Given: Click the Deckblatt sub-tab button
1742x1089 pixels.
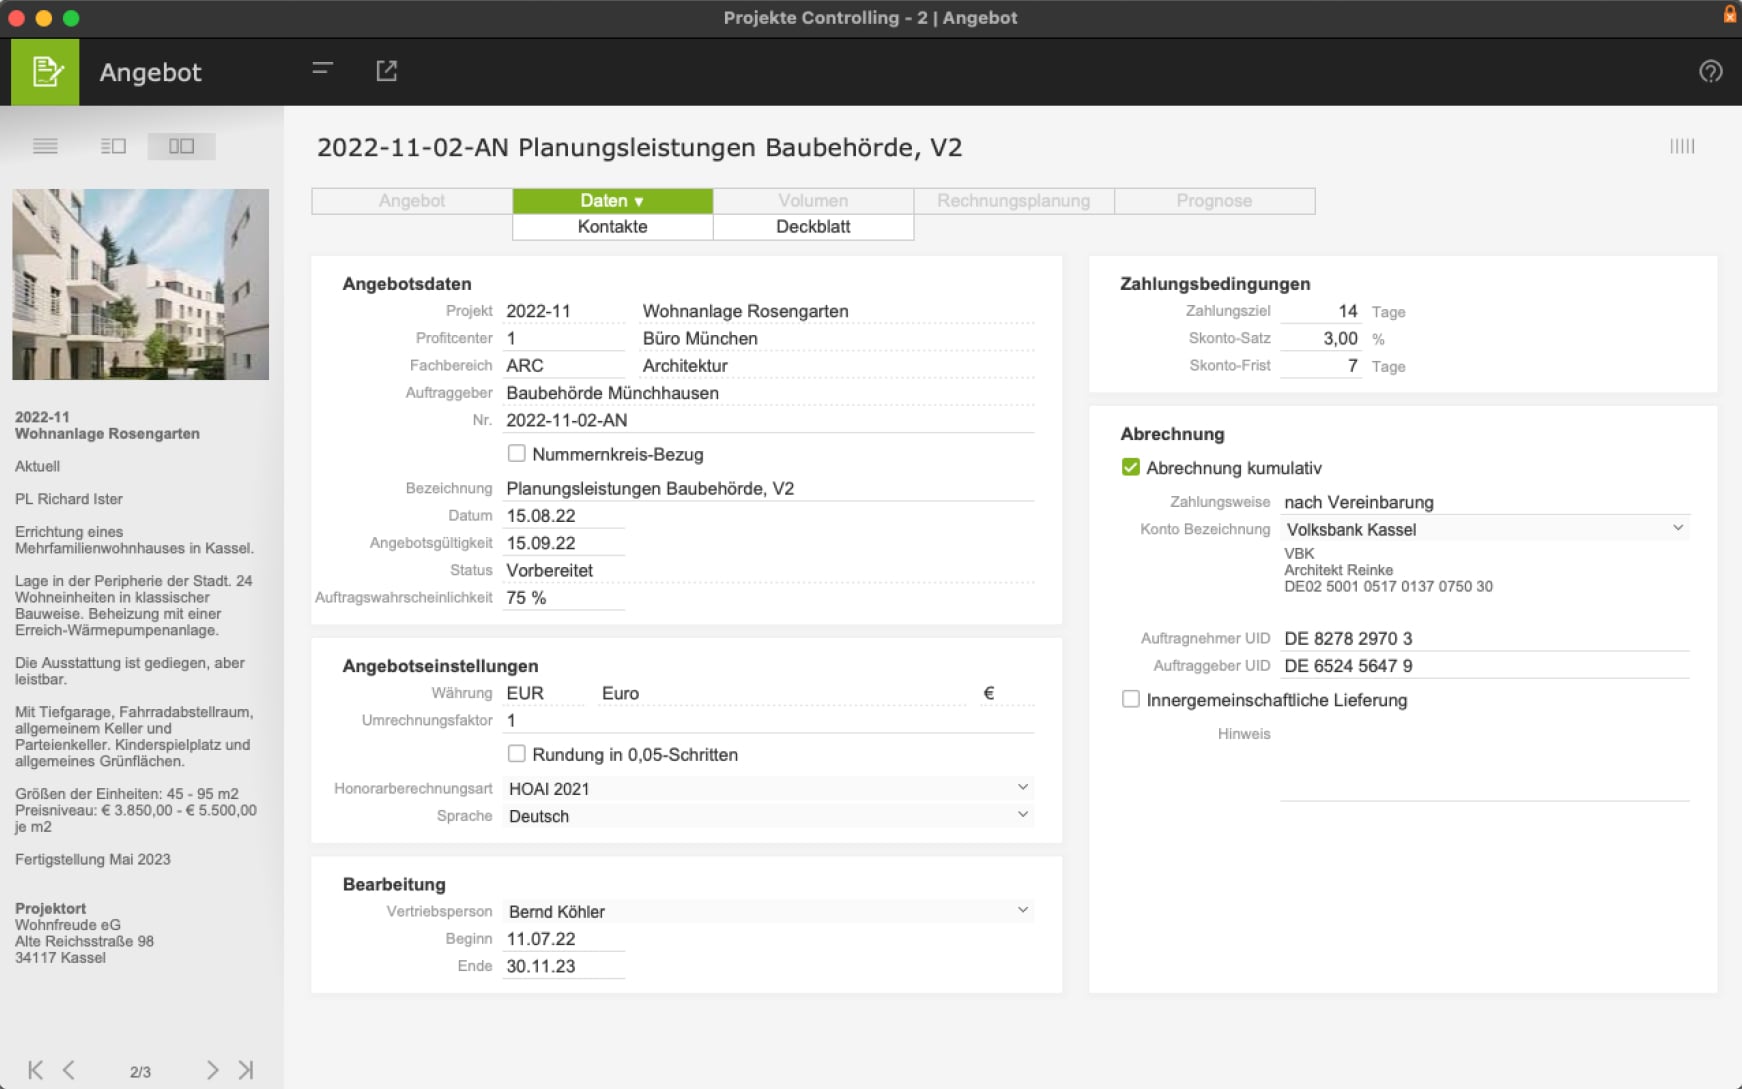Looking at the screenshot, I should point(813,227).
